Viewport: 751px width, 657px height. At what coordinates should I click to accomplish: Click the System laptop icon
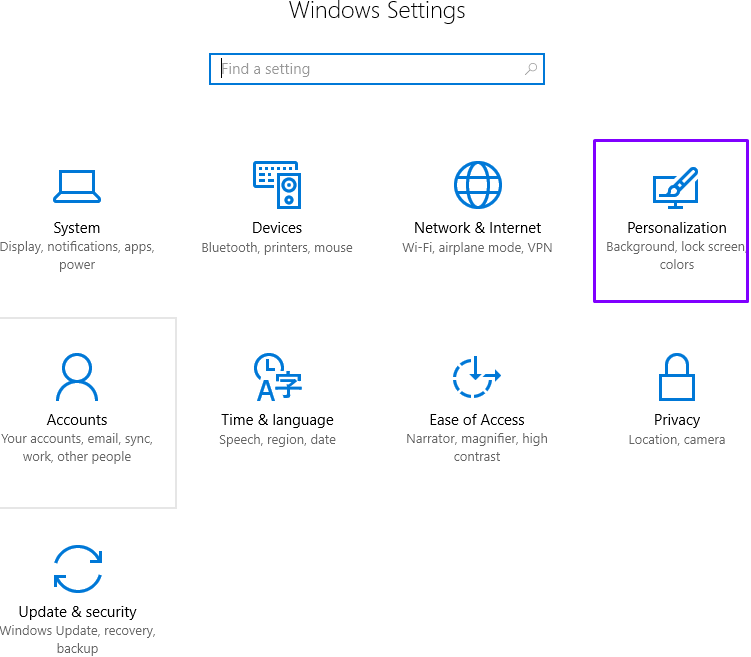tap(77, 185)
